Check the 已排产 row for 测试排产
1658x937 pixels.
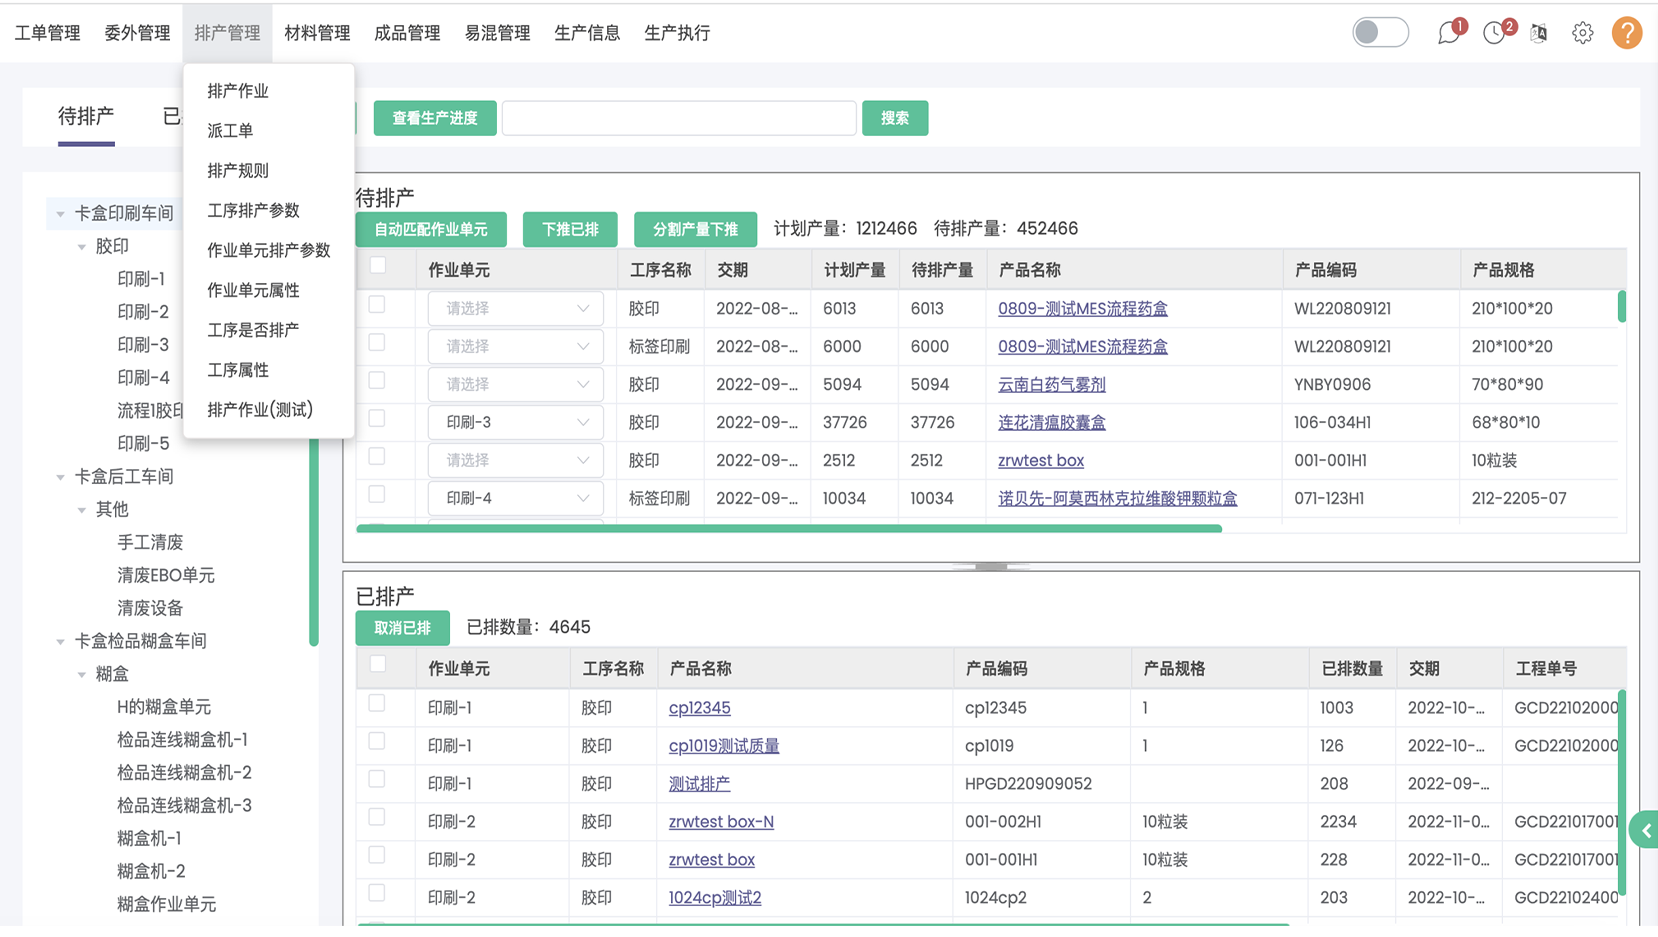tap(377, 780)
